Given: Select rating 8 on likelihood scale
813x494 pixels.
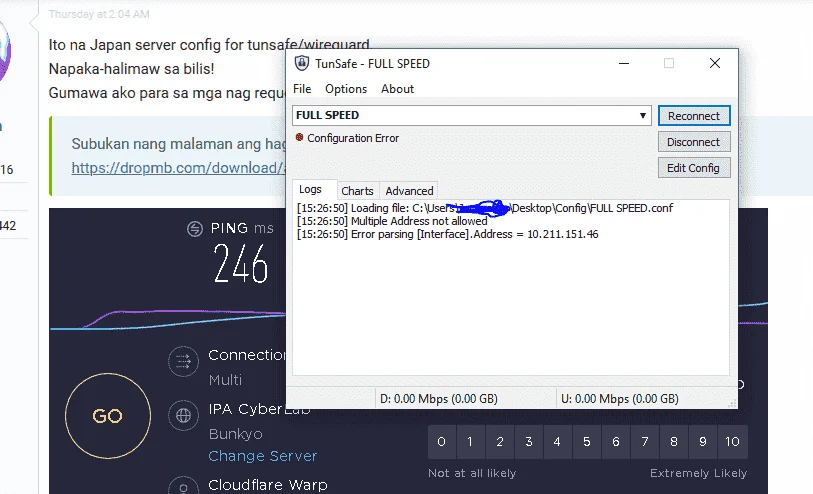Looking at the screenshot, I should pos(674,442).
